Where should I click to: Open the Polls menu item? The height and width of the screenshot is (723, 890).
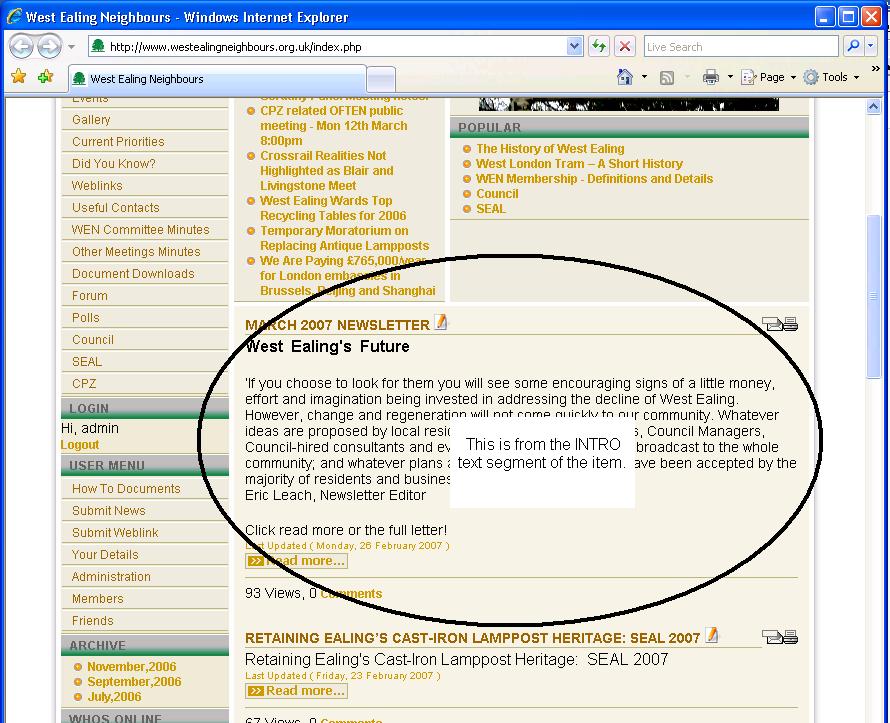86,318
